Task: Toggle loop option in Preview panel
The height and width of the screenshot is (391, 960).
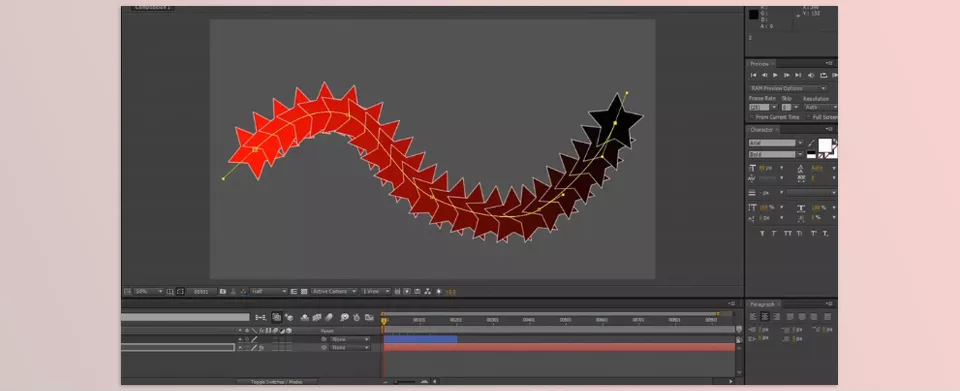Action: 823,75
